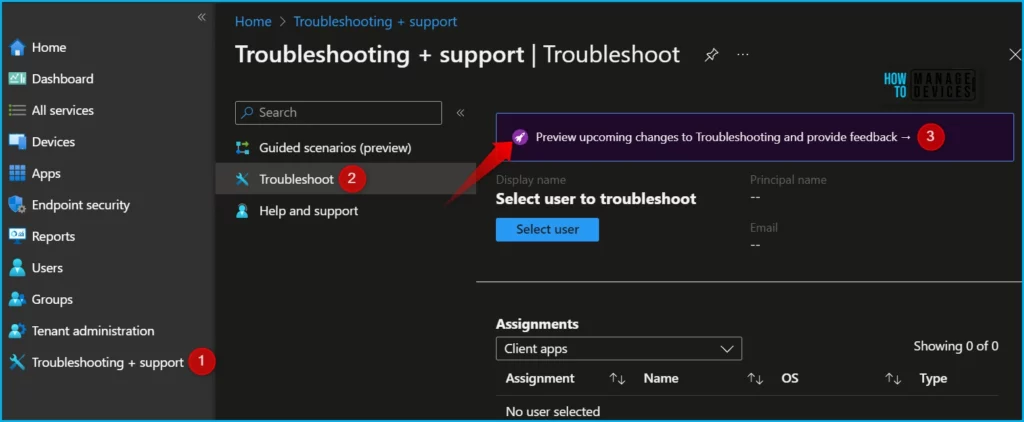This screenshot has height=422, width=1024.
Task: Click the Dashboard chart icon
Action: 17,79
